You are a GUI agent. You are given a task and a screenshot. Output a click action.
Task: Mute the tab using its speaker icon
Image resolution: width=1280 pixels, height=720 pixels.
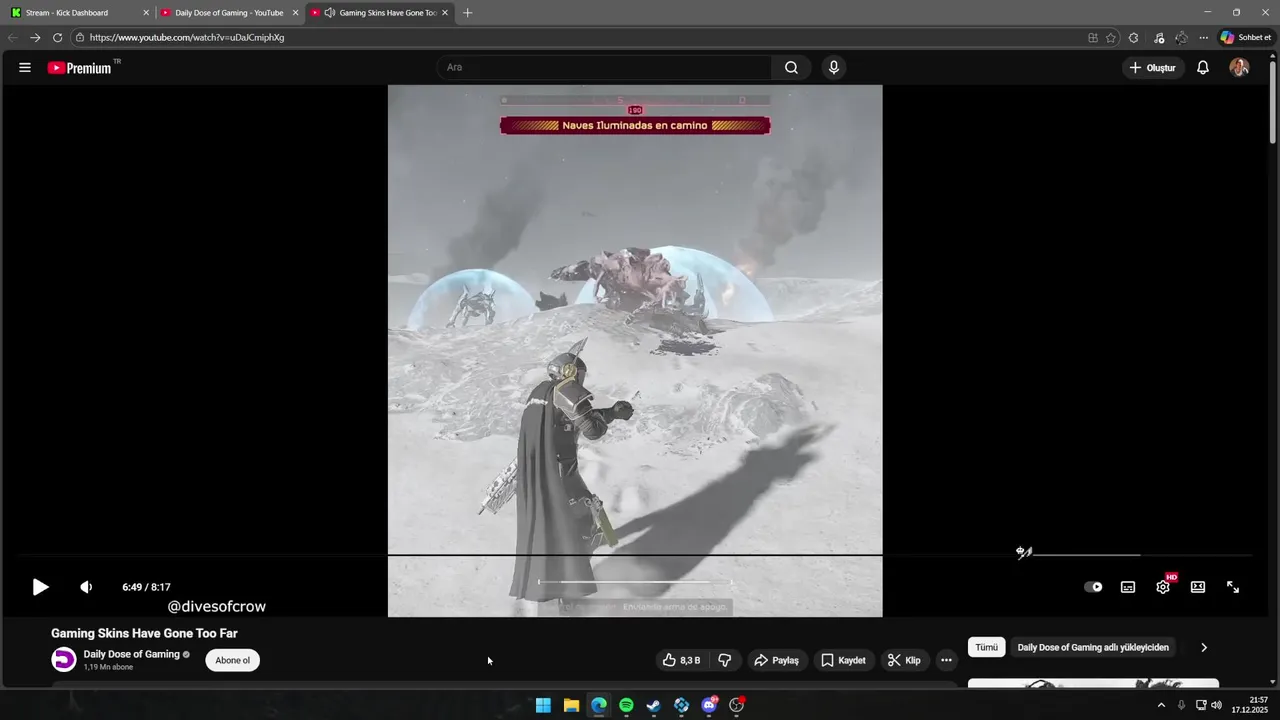click(330, 13)
